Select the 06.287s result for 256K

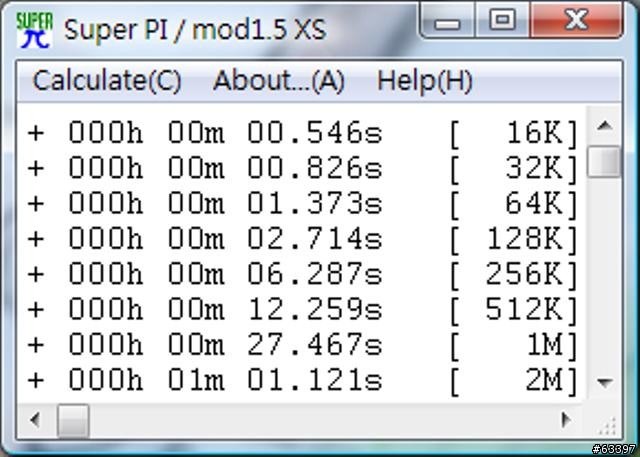[302, 274]
